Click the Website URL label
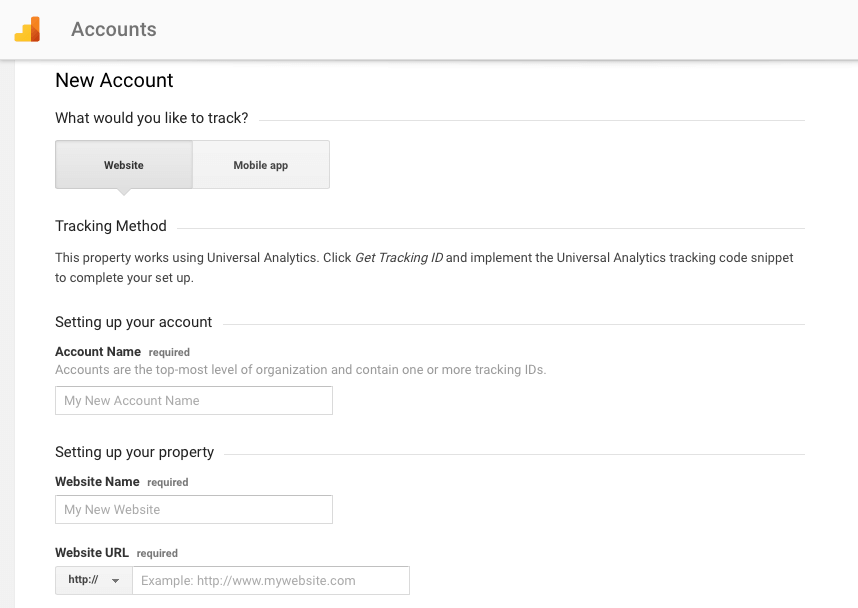 92,553
